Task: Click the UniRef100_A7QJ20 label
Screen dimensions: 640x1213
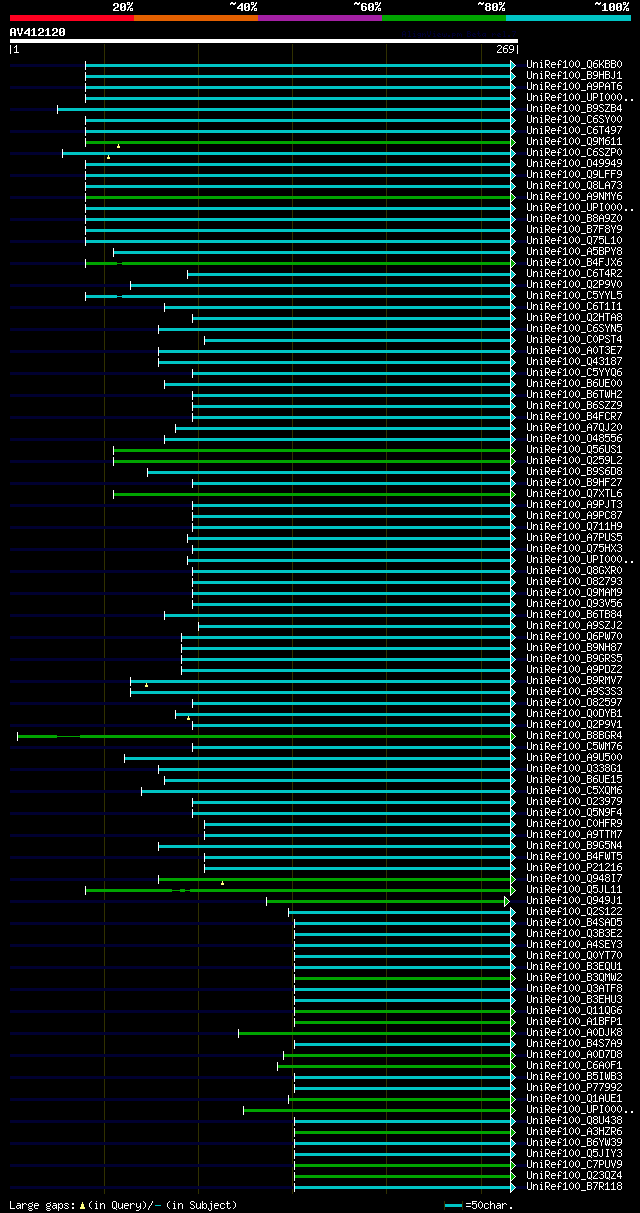Action: (574, 427)
